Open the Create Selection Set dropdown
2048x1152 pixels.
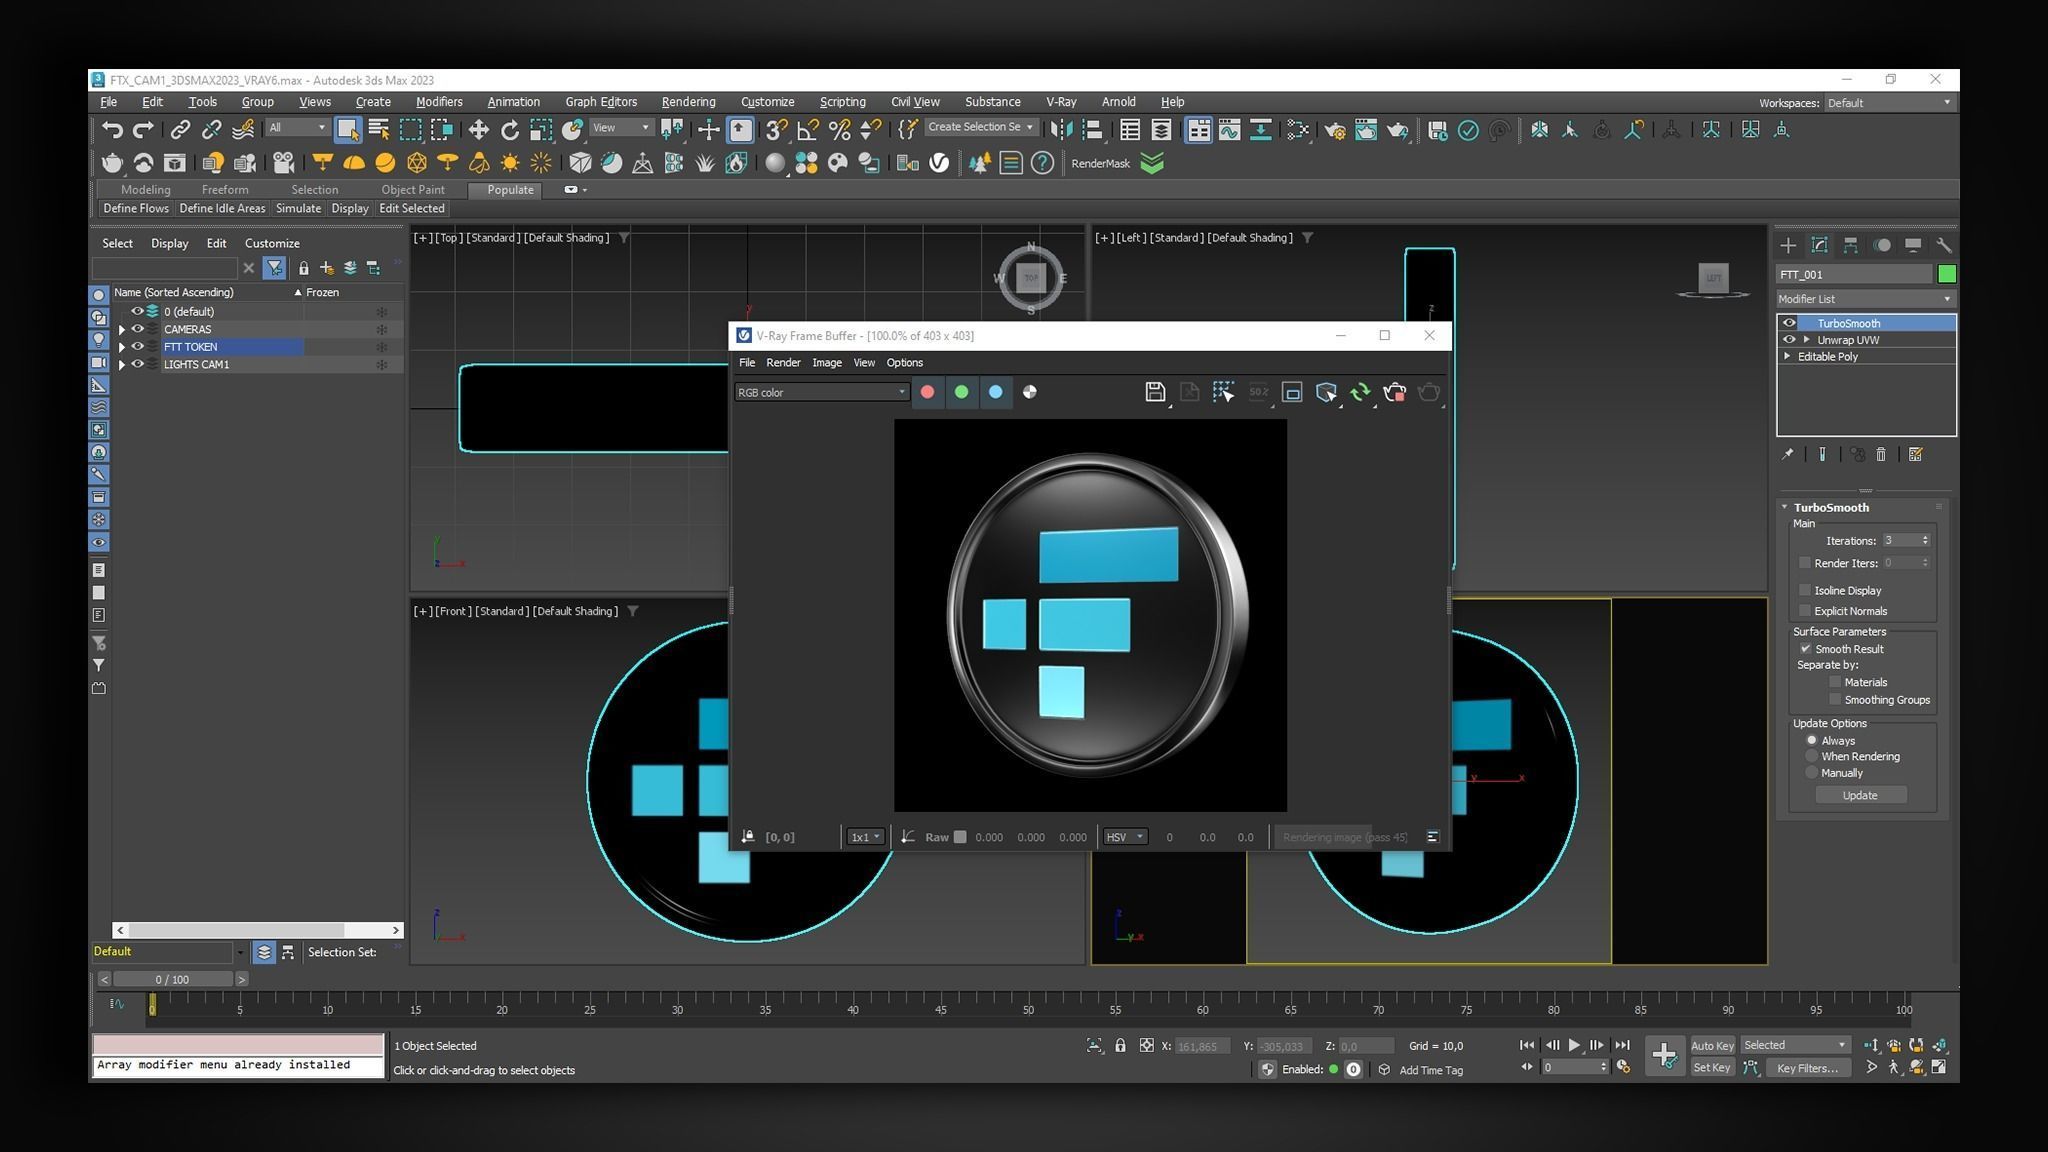[981, 127]
